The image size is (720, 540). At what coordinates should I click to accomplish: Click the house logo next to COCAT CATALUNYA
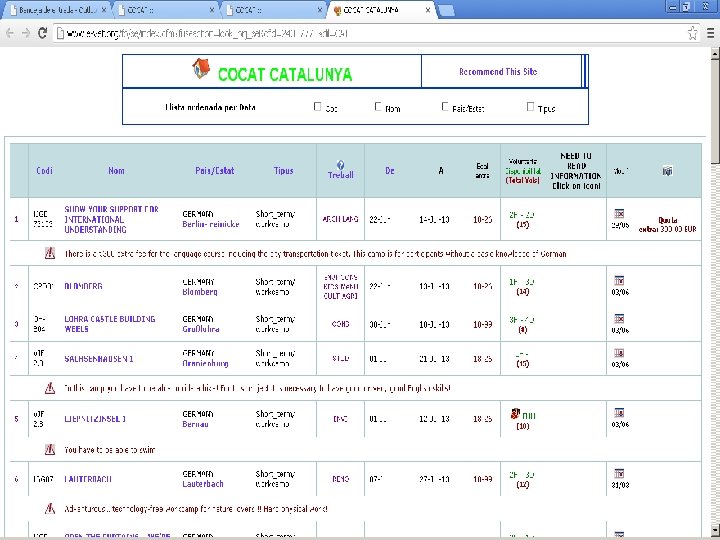pos(201,68)
